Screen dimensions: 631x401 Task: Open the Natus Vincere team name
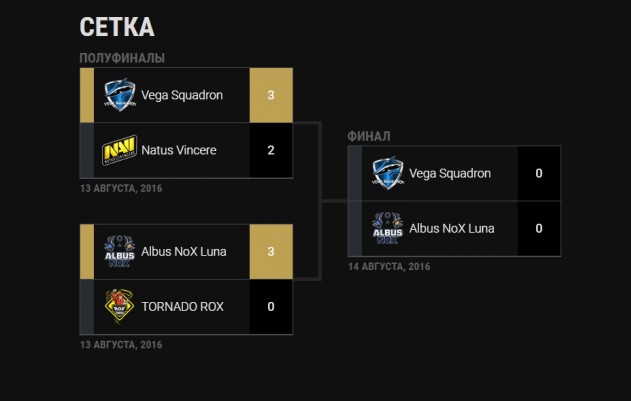point(179,150)
